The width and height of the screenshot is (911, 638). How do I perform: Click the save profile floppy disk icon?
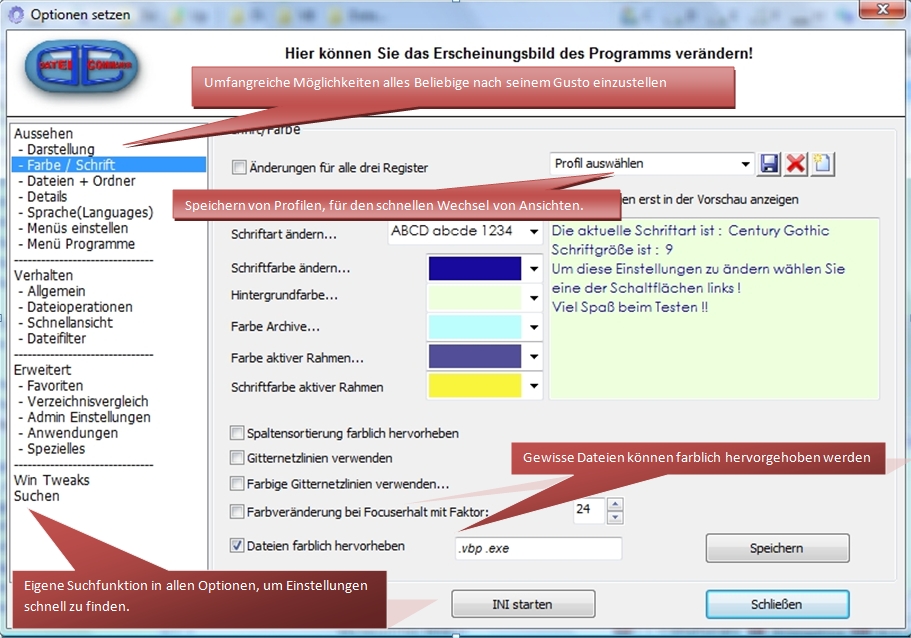tap(771, 164)
